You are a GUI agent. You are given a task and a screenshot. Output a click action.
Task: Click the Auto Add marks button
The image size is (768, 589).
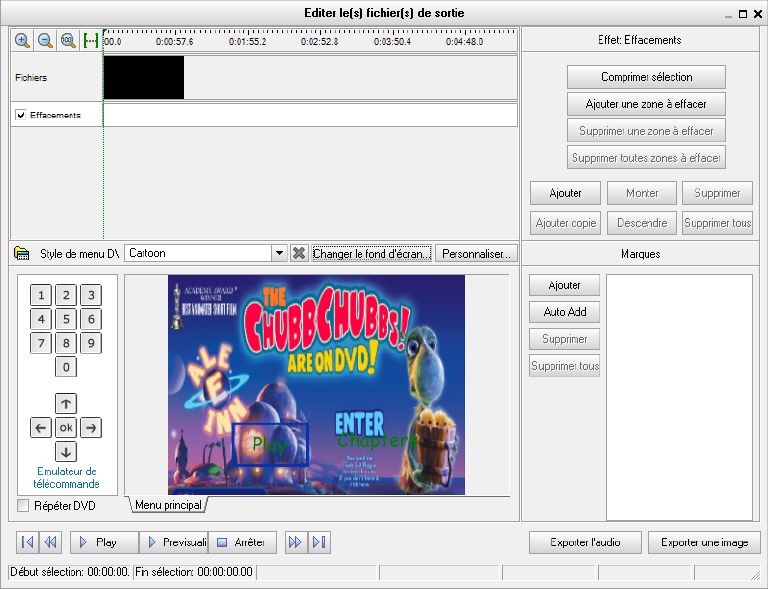564,312
